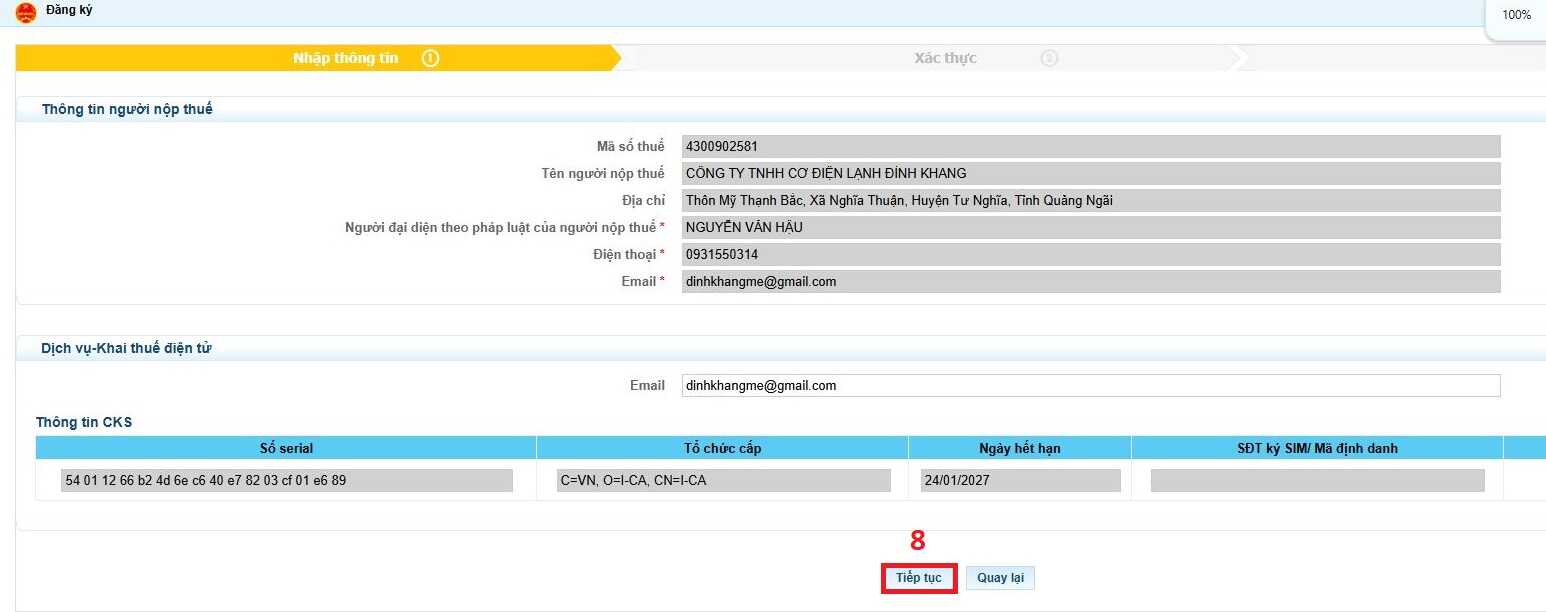Screen dimensions: 1546x612
Task: Click the empty SĐT ký SIM/Mã định danh field
Action: [x=1318, y=481]
